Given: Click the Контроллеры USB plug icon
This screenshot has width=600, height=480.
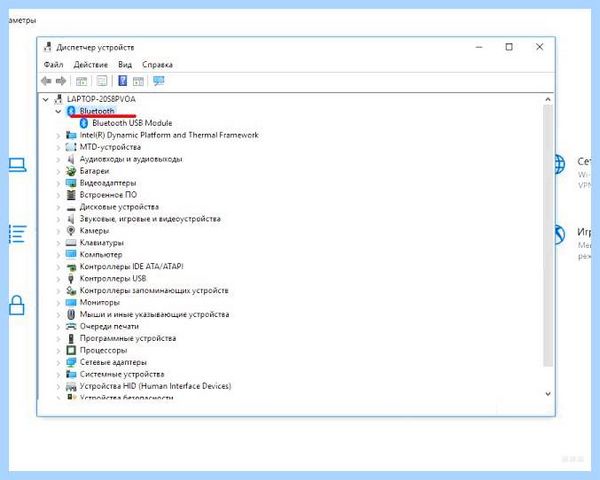Looking at the screenshot, I should point(71,279).
